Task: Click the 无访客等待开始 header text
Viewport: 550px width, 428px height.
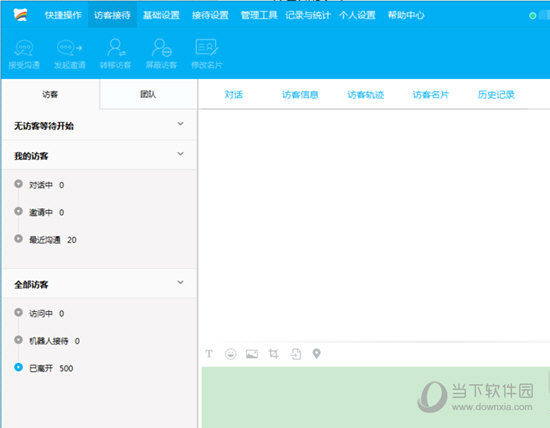Action: (x=44, y=126)
